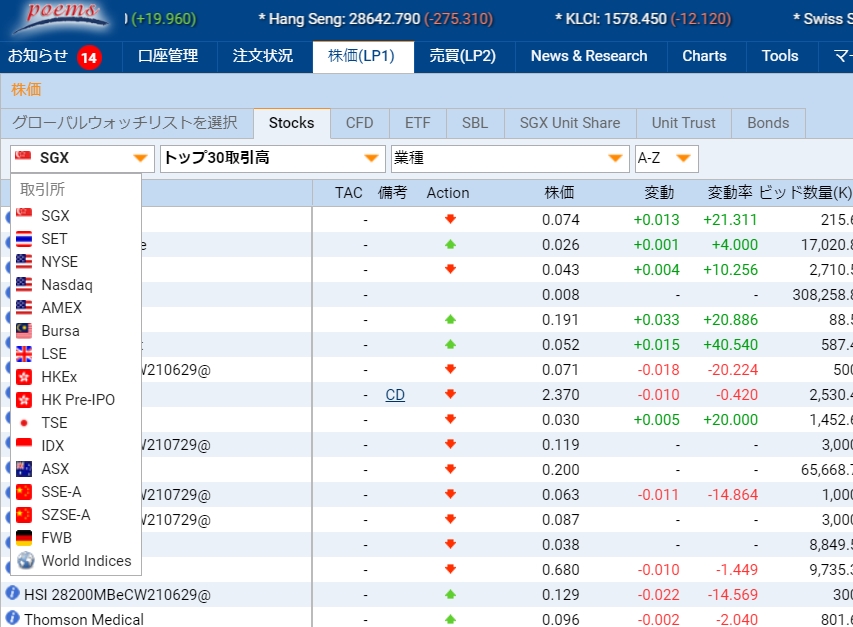Switch to Unit Trust tab

[684, 123]
